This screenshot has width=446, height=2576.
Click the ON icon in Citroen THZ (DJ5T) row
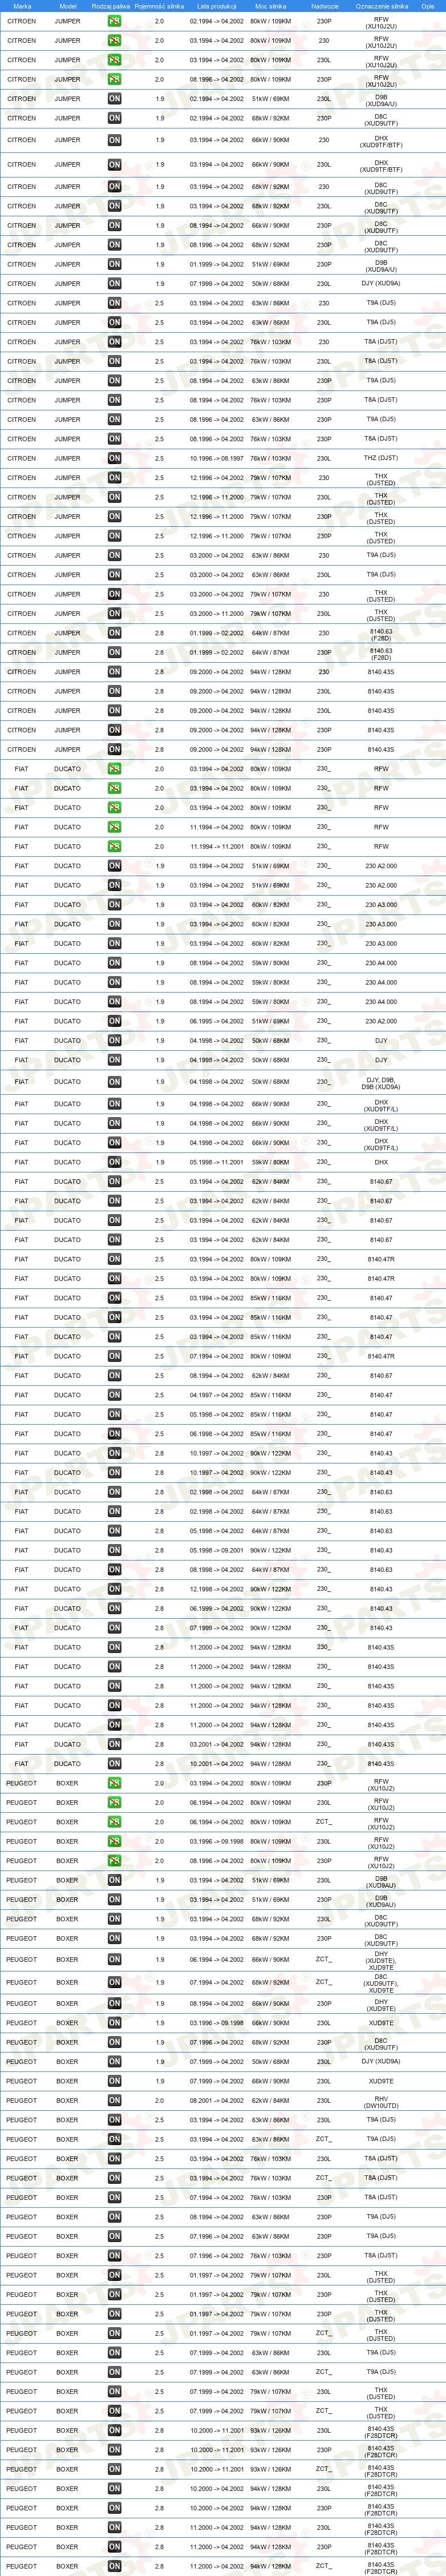point(114,459)
